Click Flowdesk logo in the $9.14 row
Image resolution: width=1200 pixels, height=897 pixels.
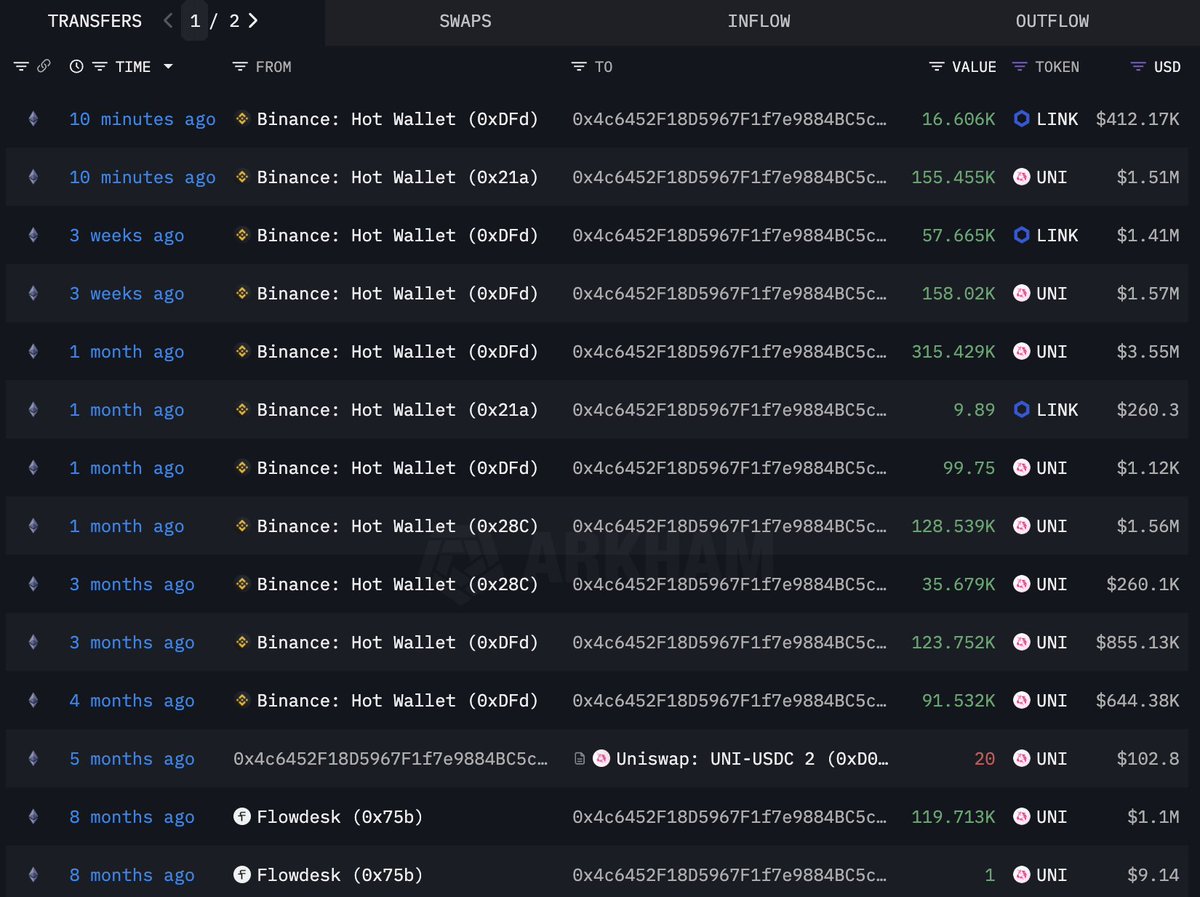(x=242, y=875)
